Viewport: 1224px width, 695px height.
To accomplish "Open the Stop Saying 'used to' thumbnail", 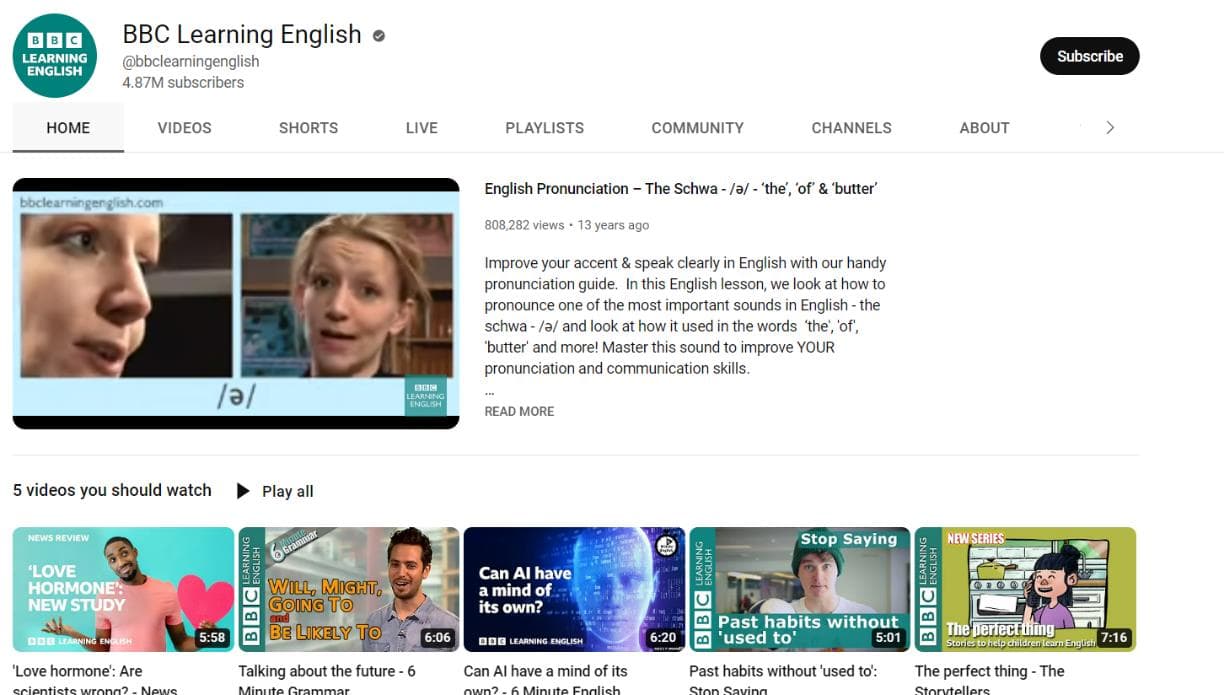I will [x=799, y=589].
